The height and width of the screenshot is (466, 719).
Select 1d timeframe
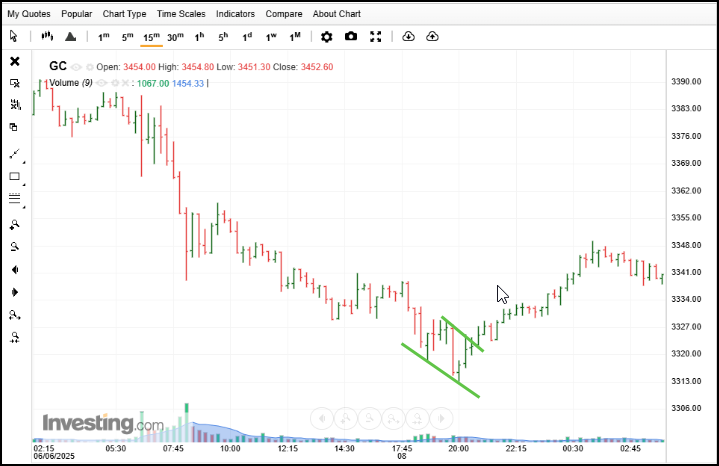(x=247, y=37)
